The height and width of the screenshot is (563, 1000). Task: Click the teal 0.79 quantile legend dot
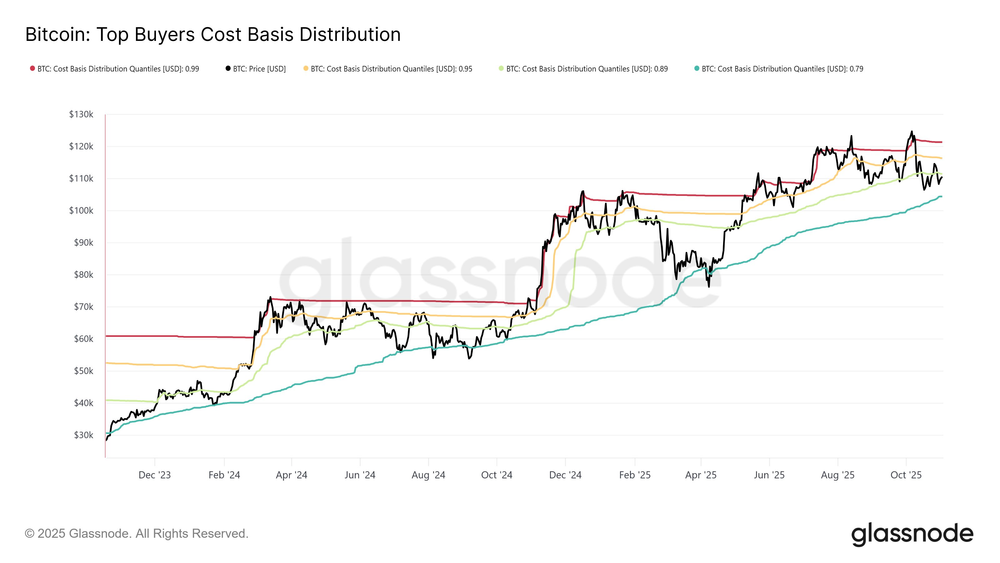click(695, 69)
